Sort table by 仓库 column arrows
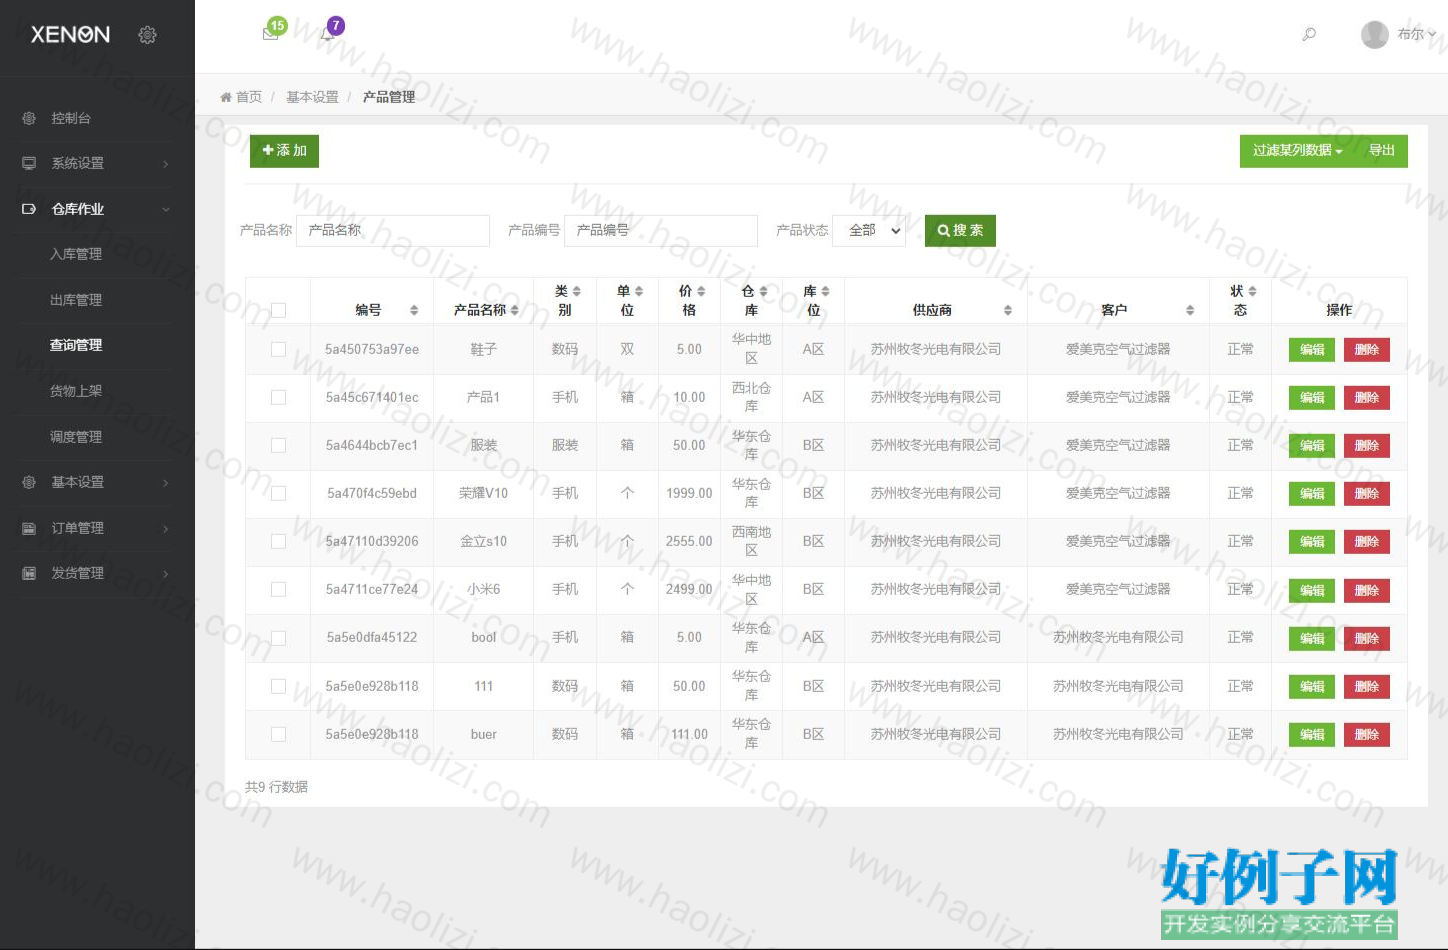 (763, 291)
